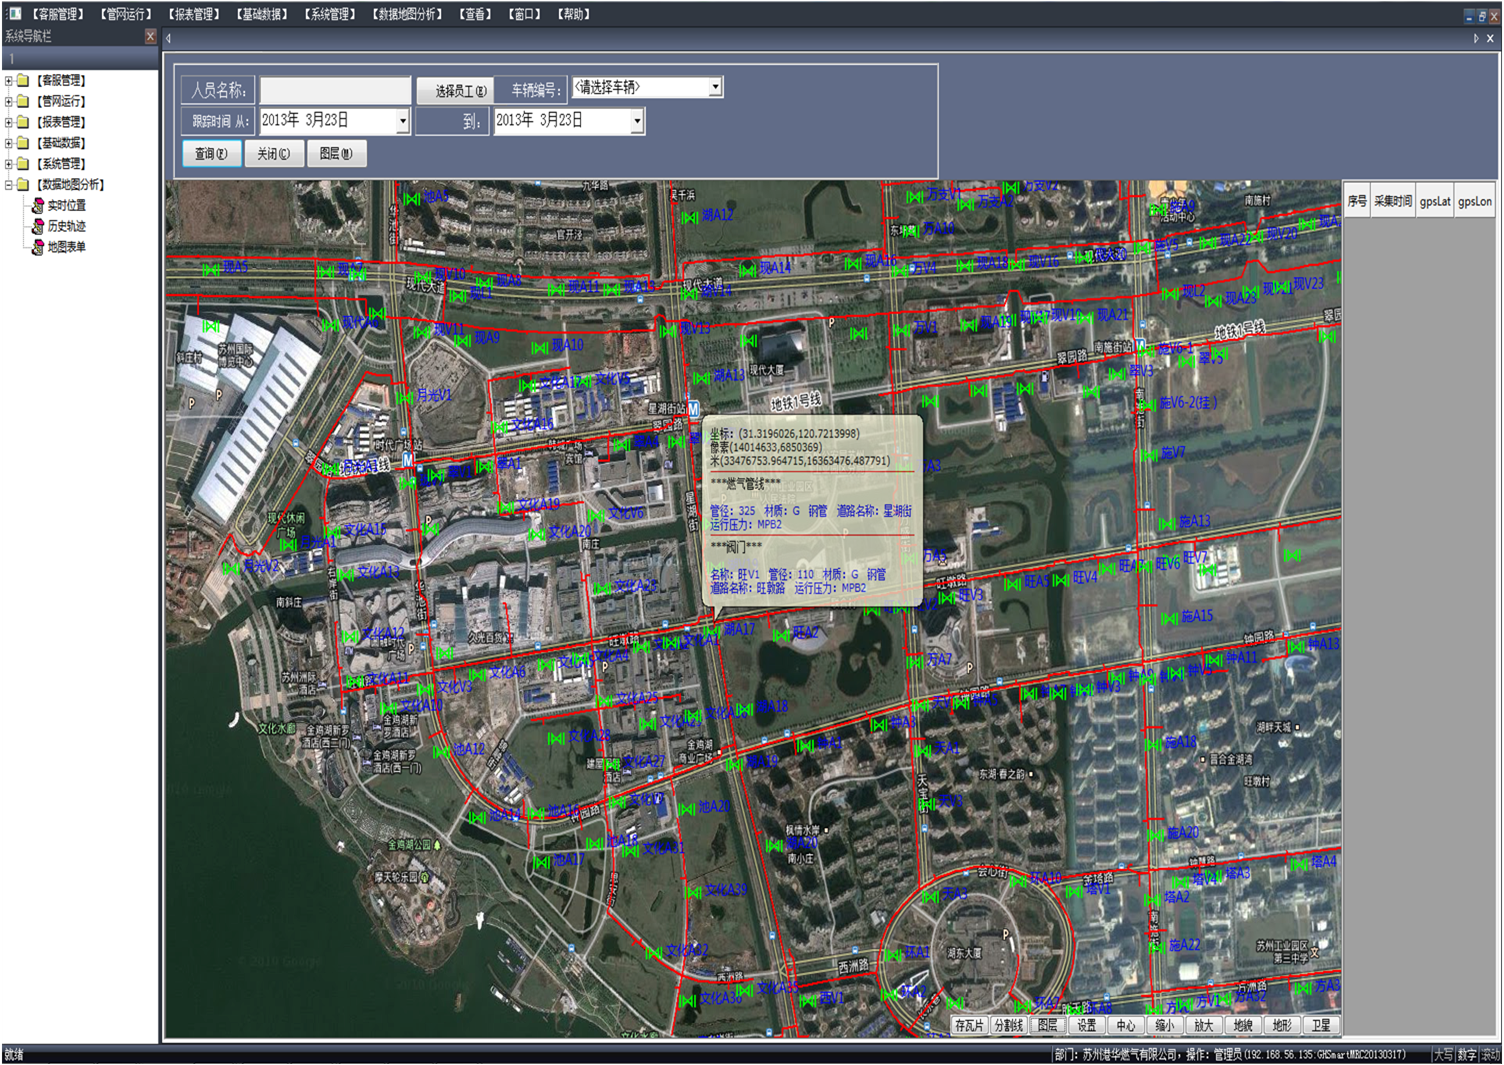The height and width of the screenshot is (1065, 1504).
Task: Click the 历史轨迹 tree icon
Action: point(38,227)
